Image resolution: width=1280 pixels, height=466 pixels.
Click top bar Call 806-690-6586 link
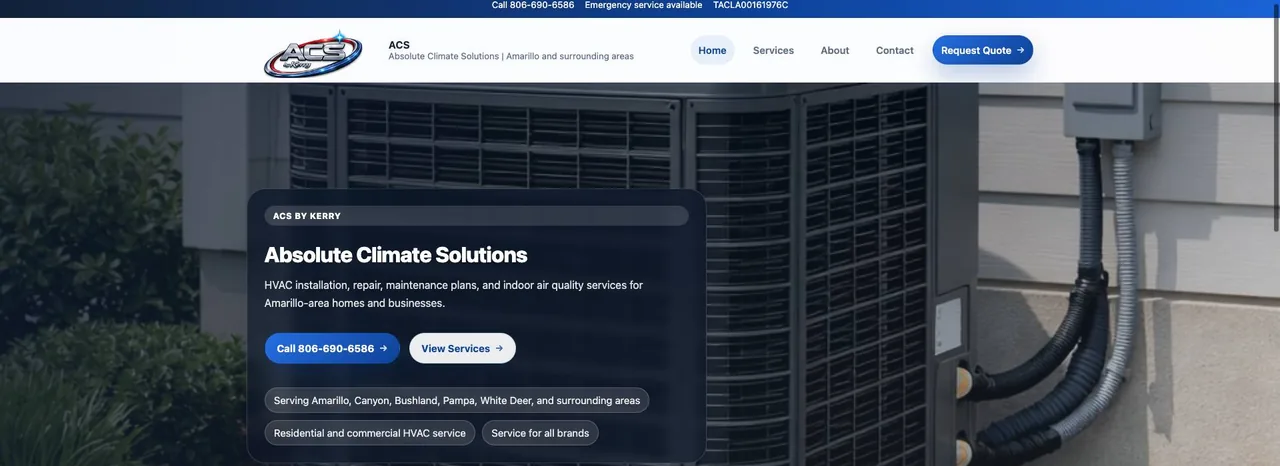(x=533, y=5)
